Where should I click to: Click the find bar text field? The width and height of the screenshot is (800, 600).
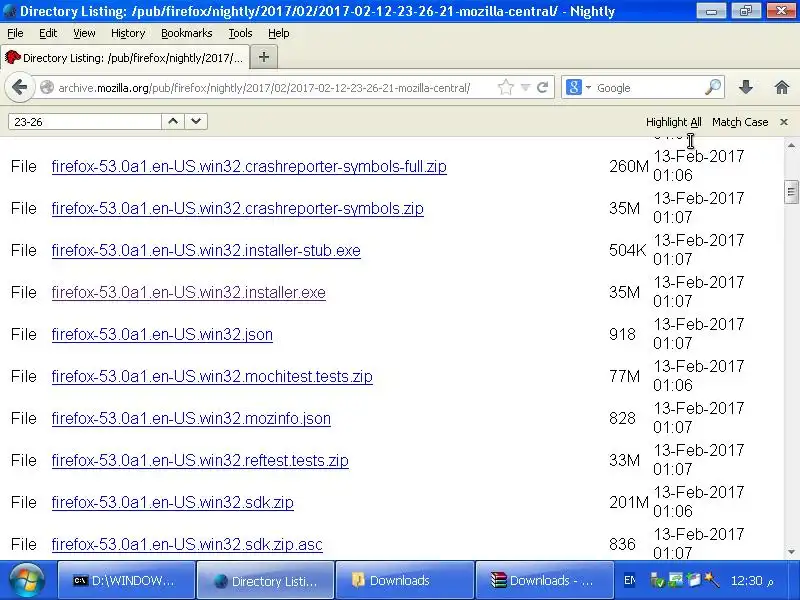point(85,121)
